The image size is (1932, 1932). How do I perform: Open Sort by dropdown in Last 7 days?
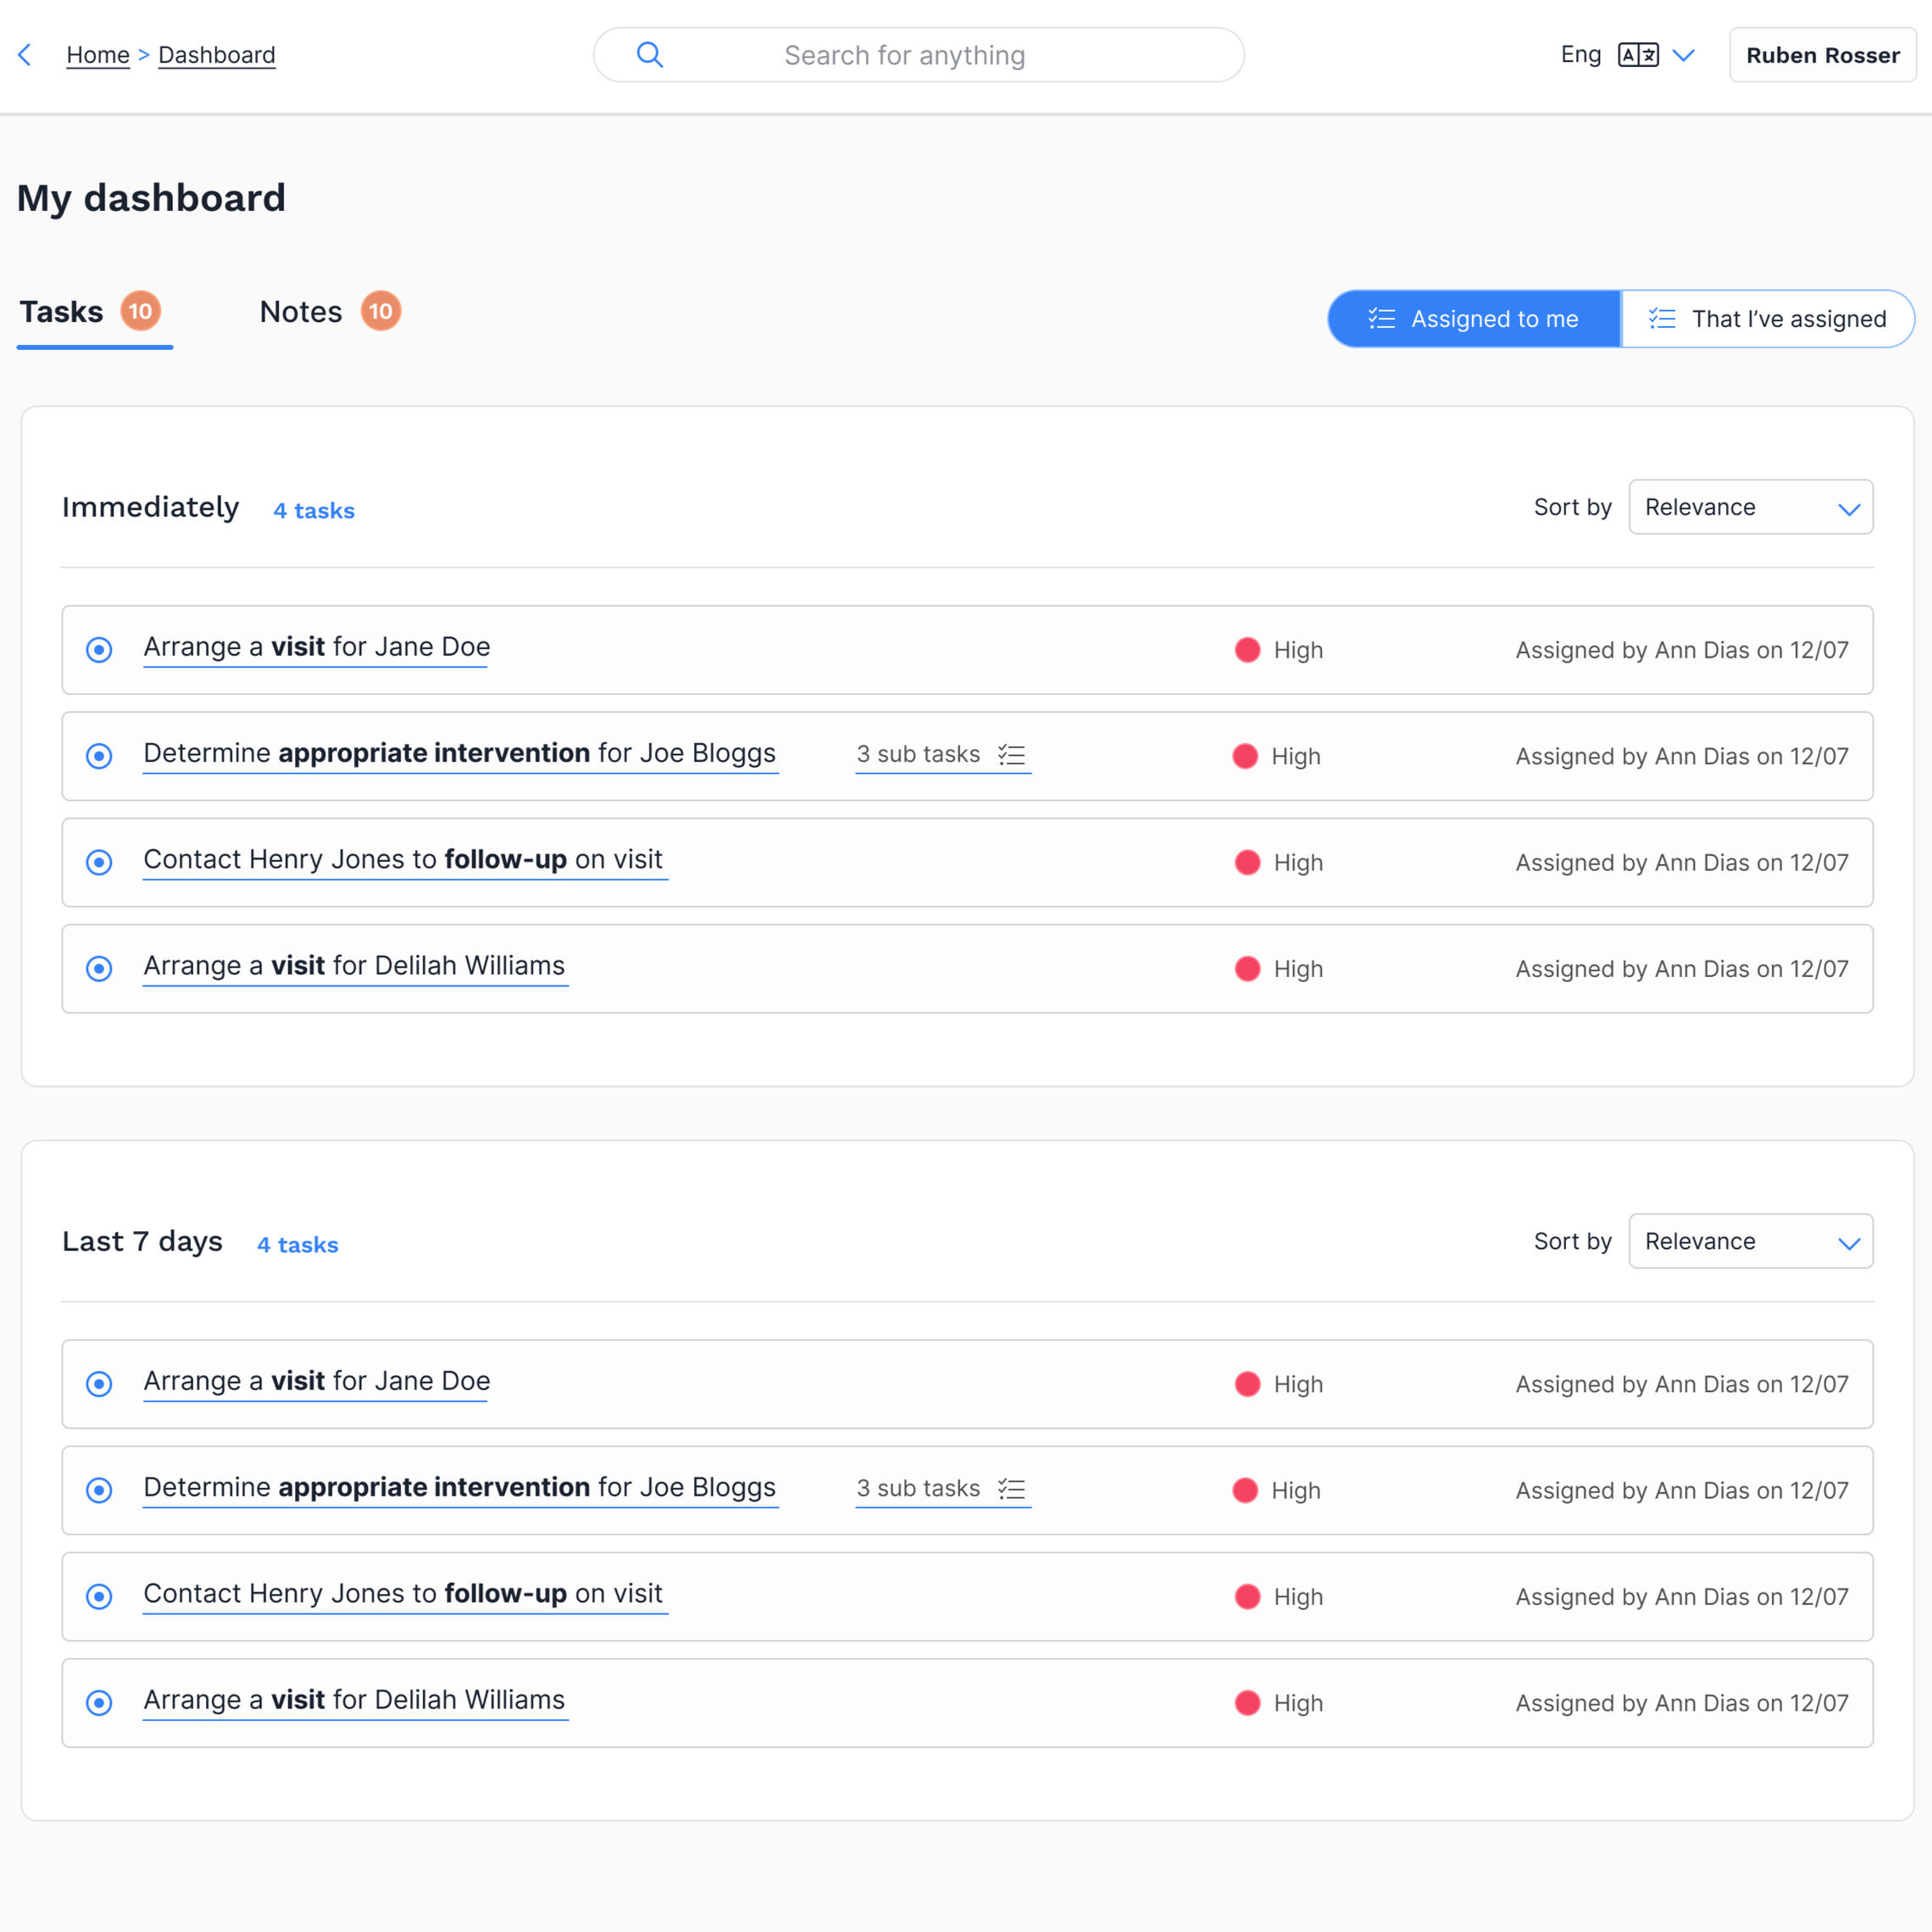1750,1241
